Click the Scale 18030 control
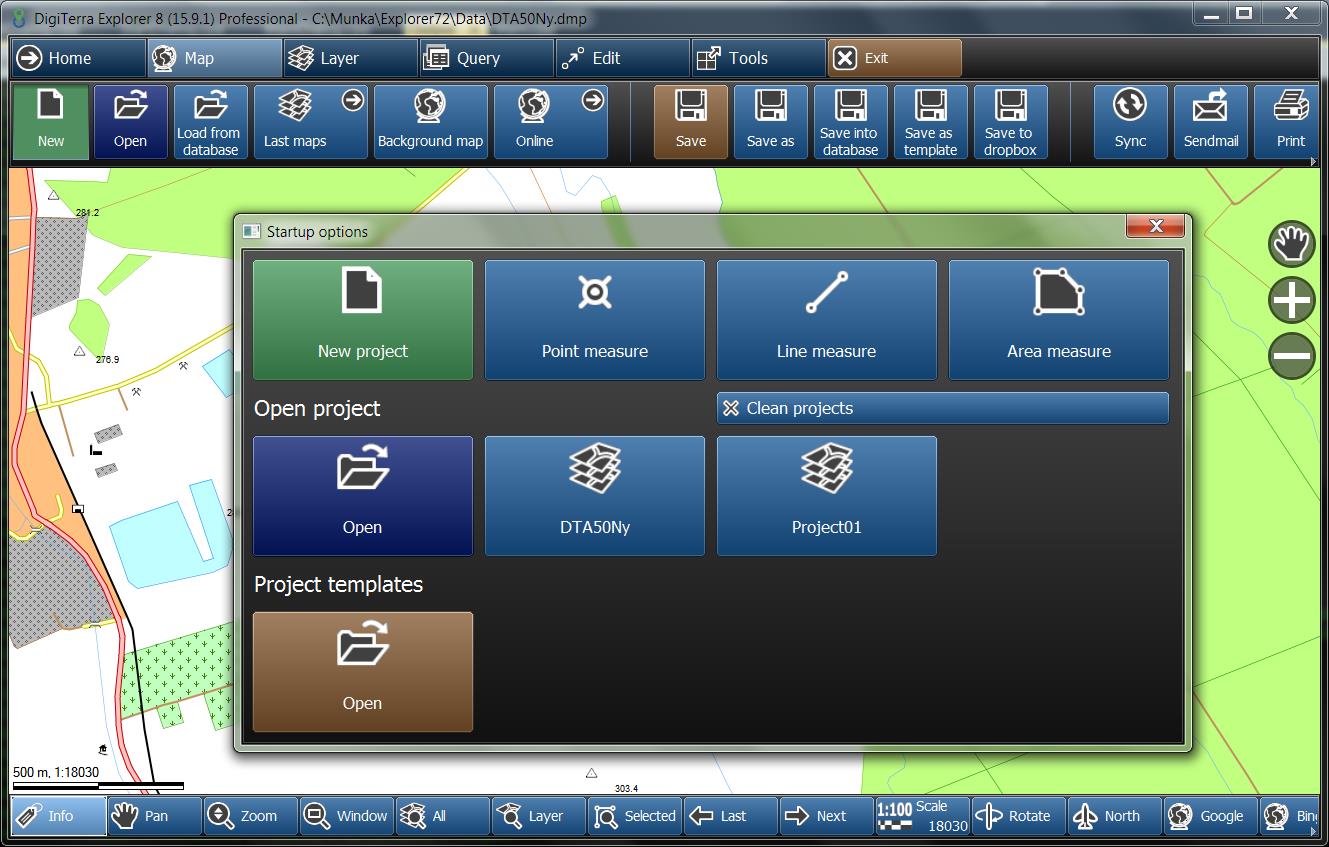1329x847 pixels. (923, 816)
